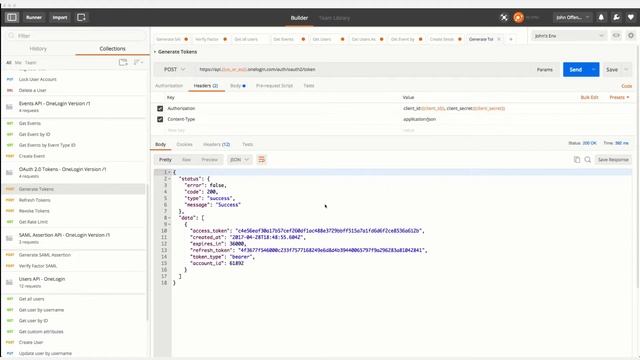Click the collections Filter search field

76,36
